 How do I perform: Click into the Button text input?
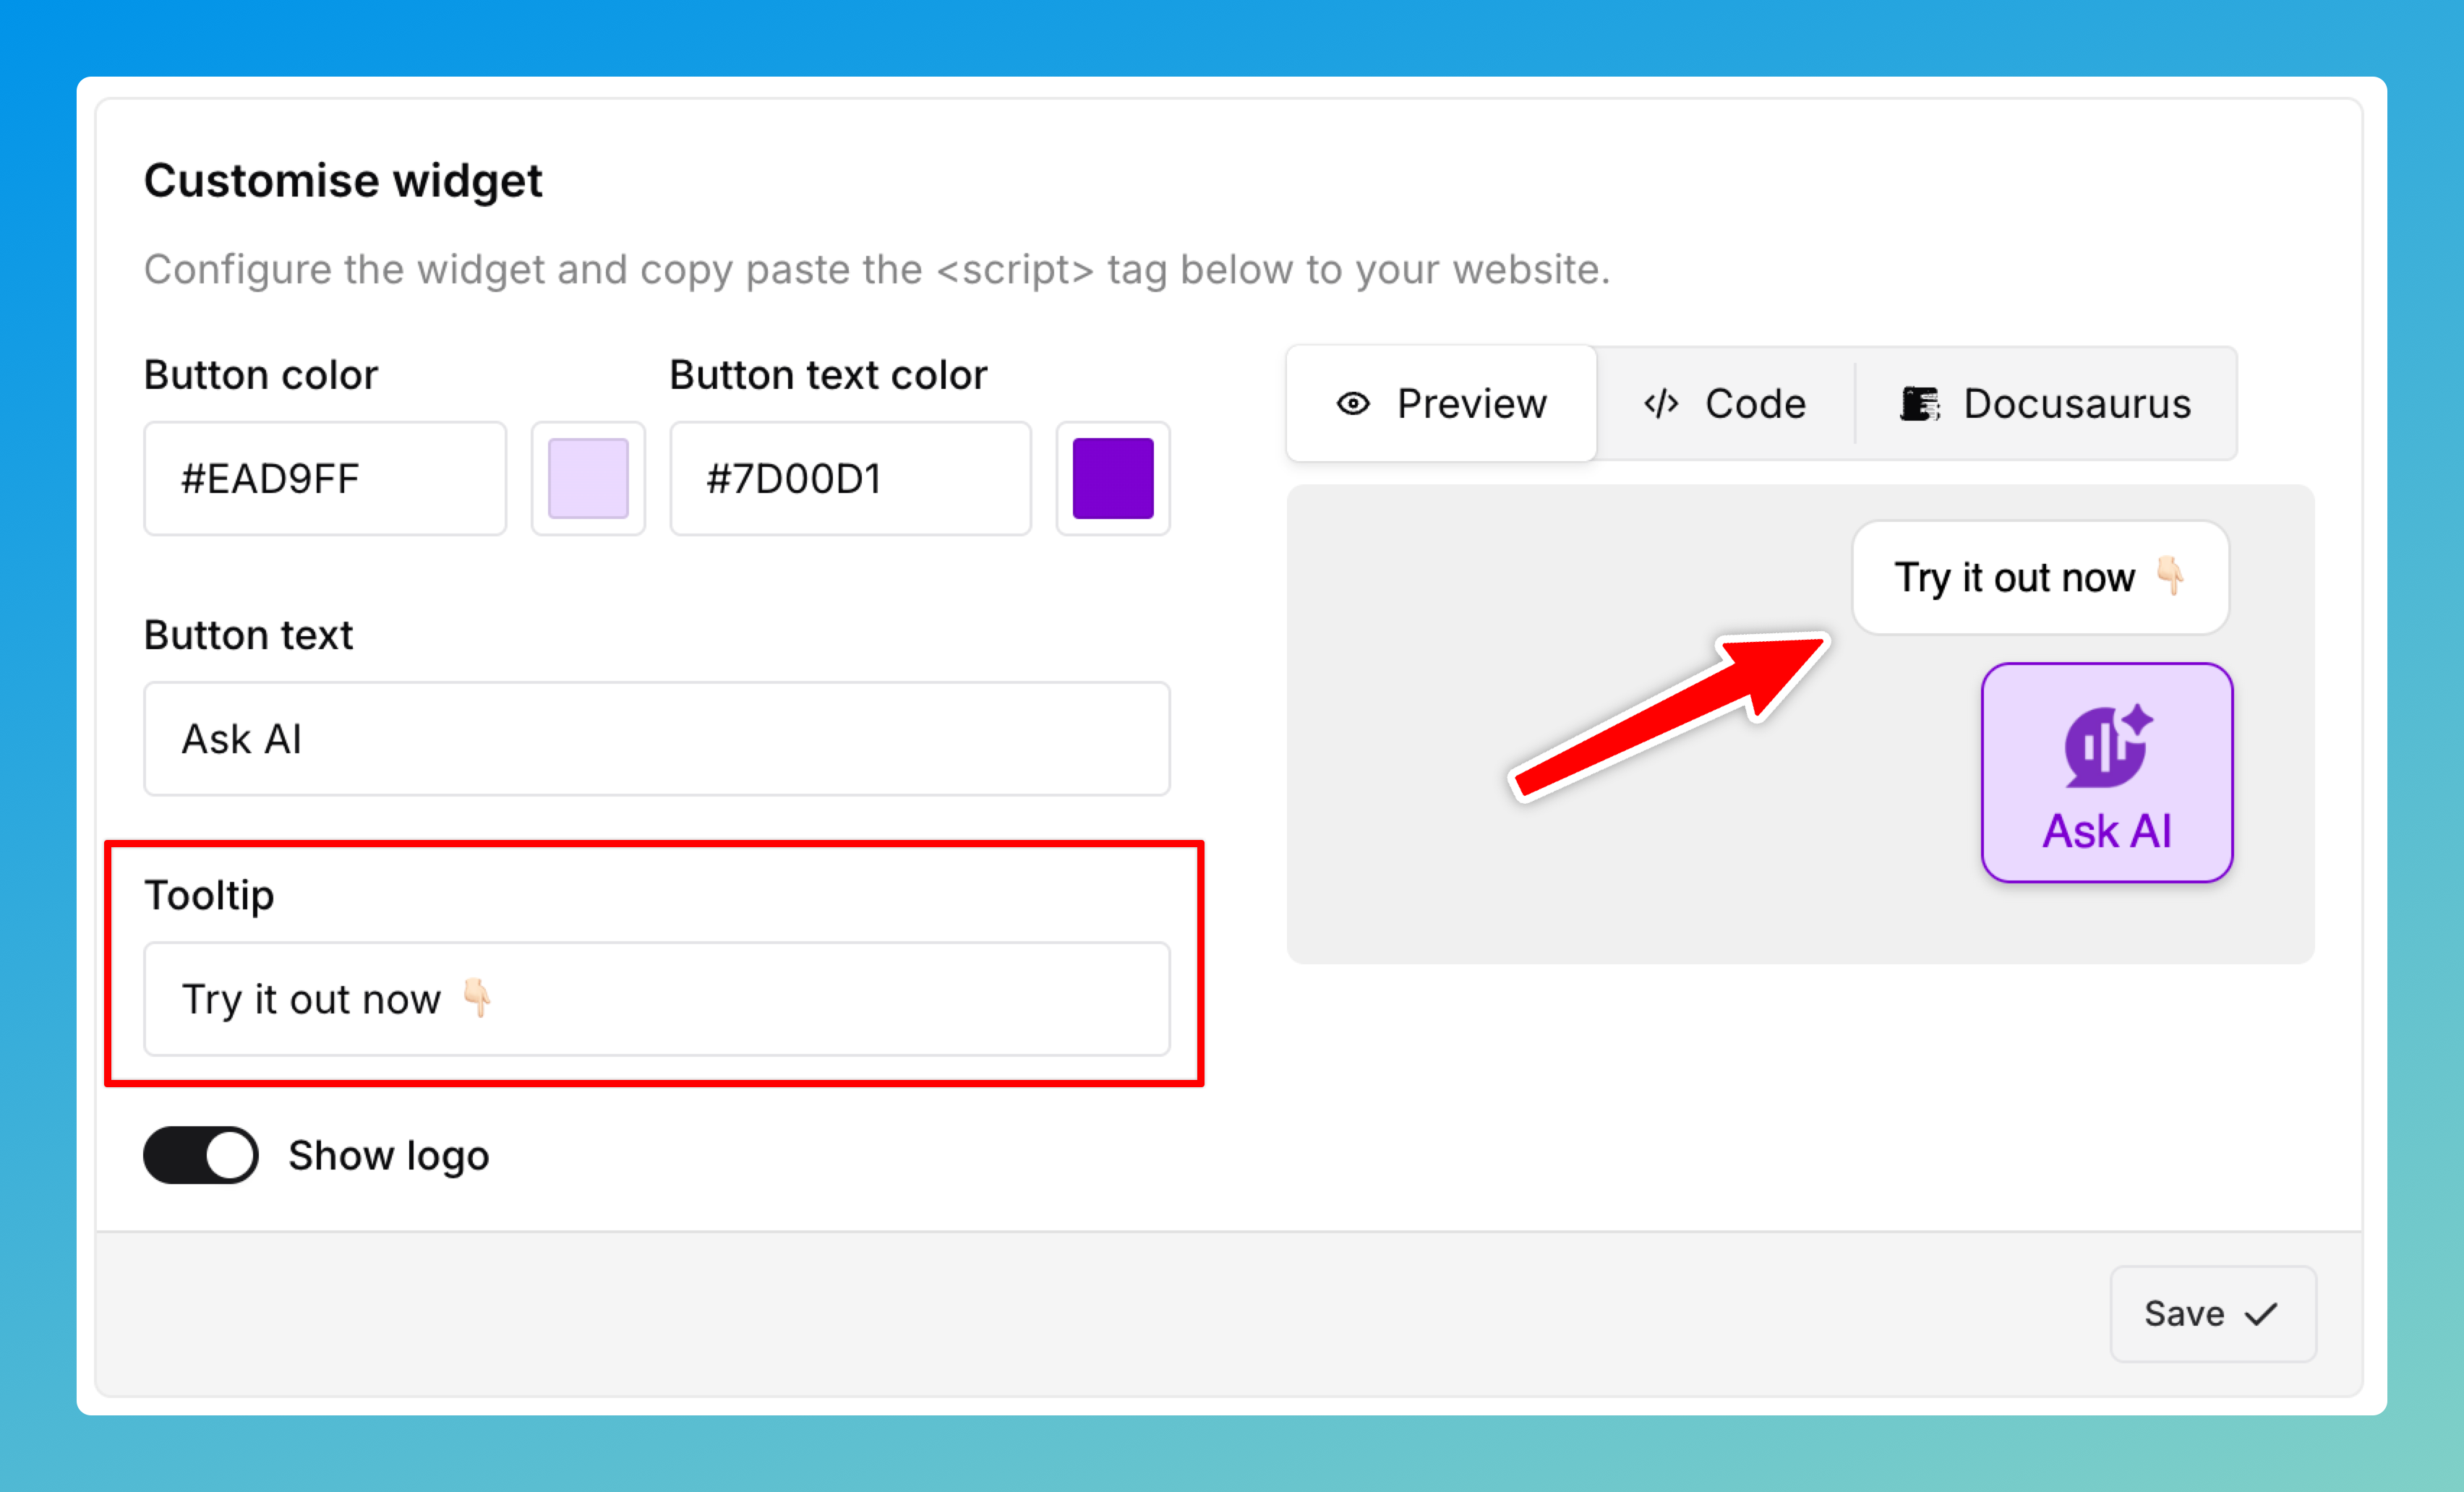point(657,739)
